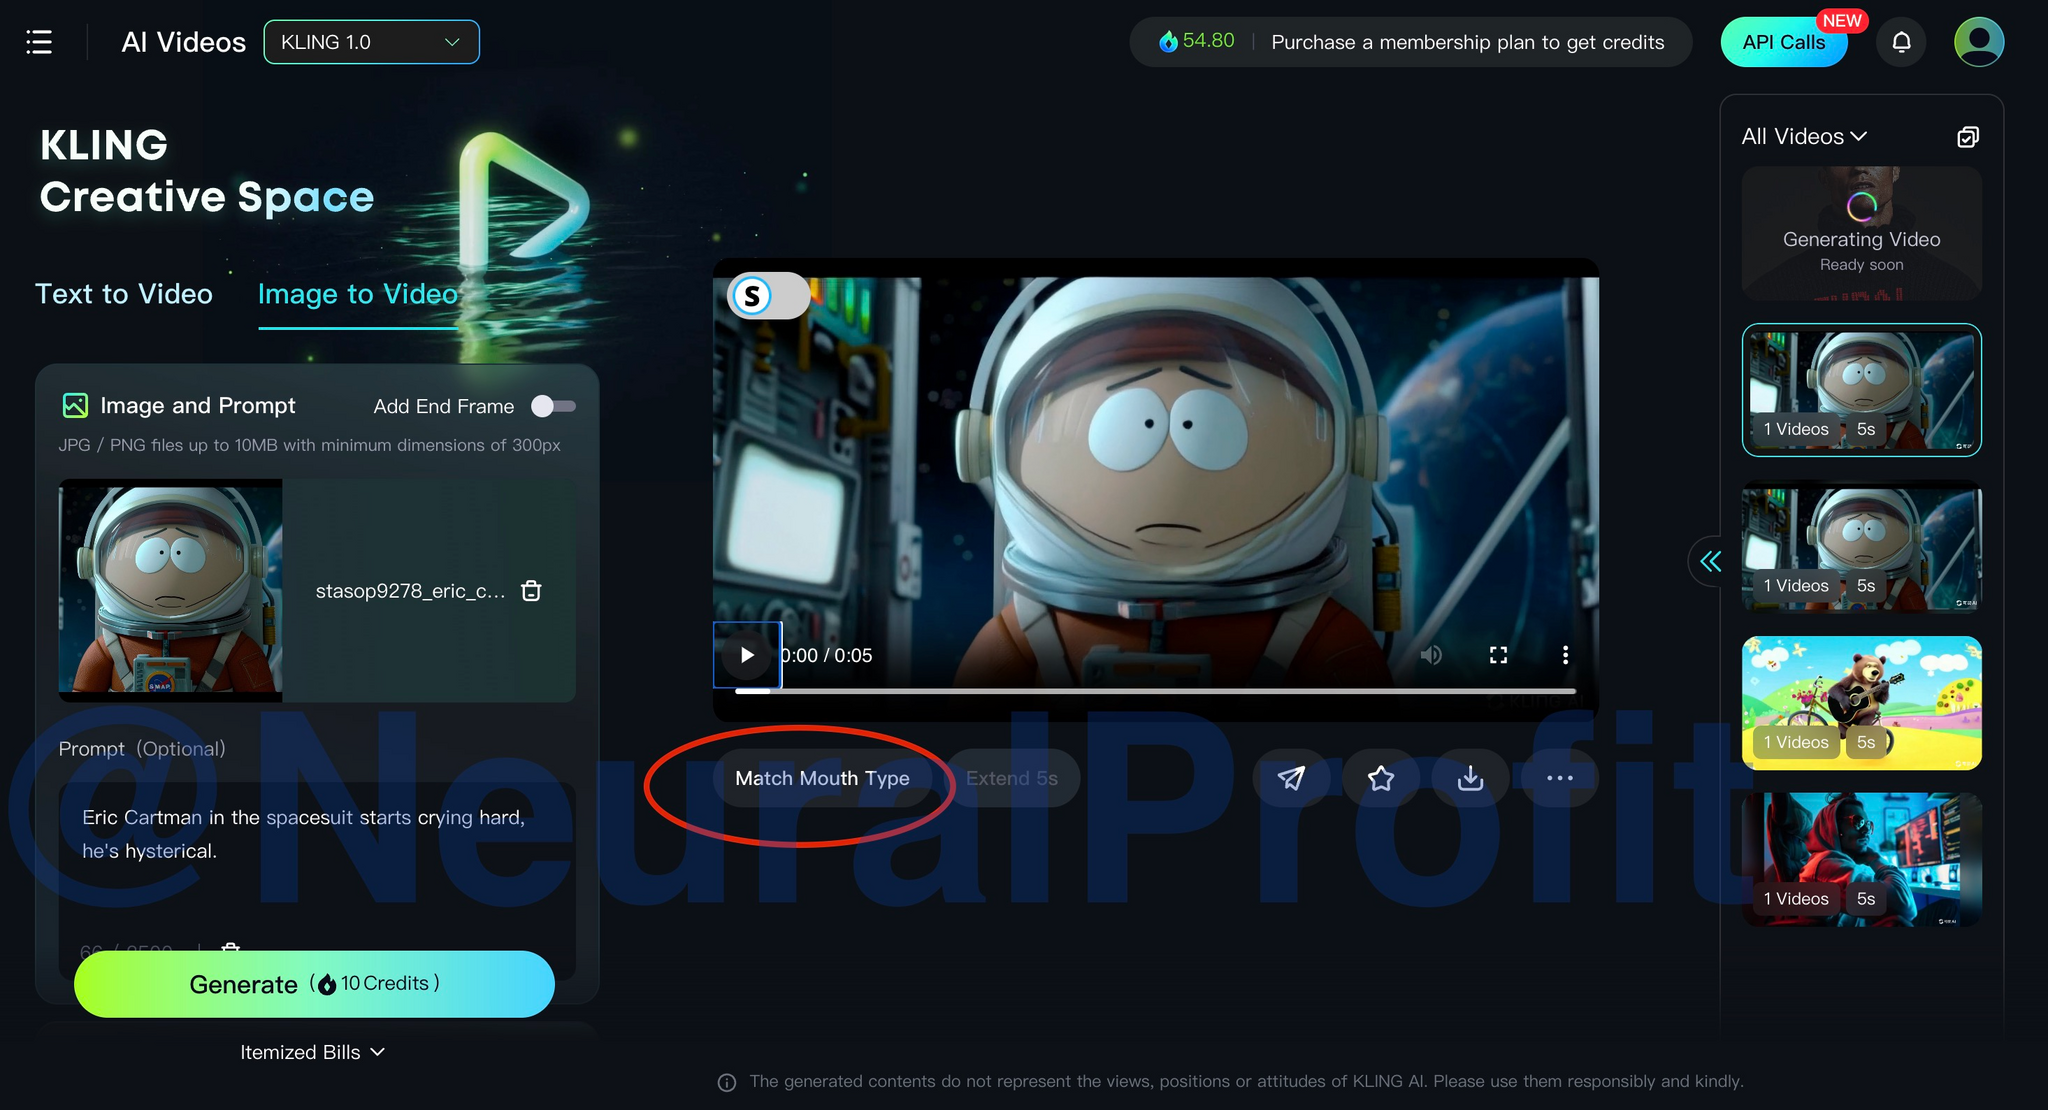Switch to Image to Video tab
2048x1110 pixels.
click(x=358, y=294)
